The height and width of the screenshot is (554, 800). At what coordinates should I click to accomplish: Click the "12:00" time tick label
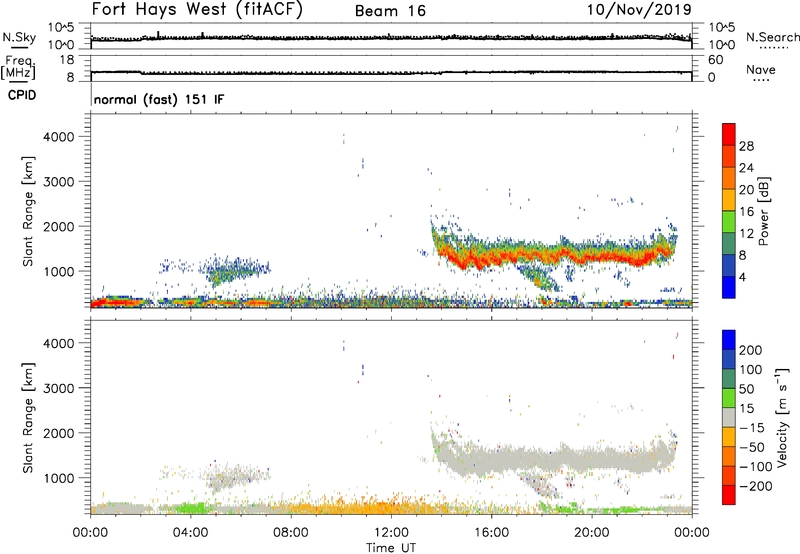point(391,533)
